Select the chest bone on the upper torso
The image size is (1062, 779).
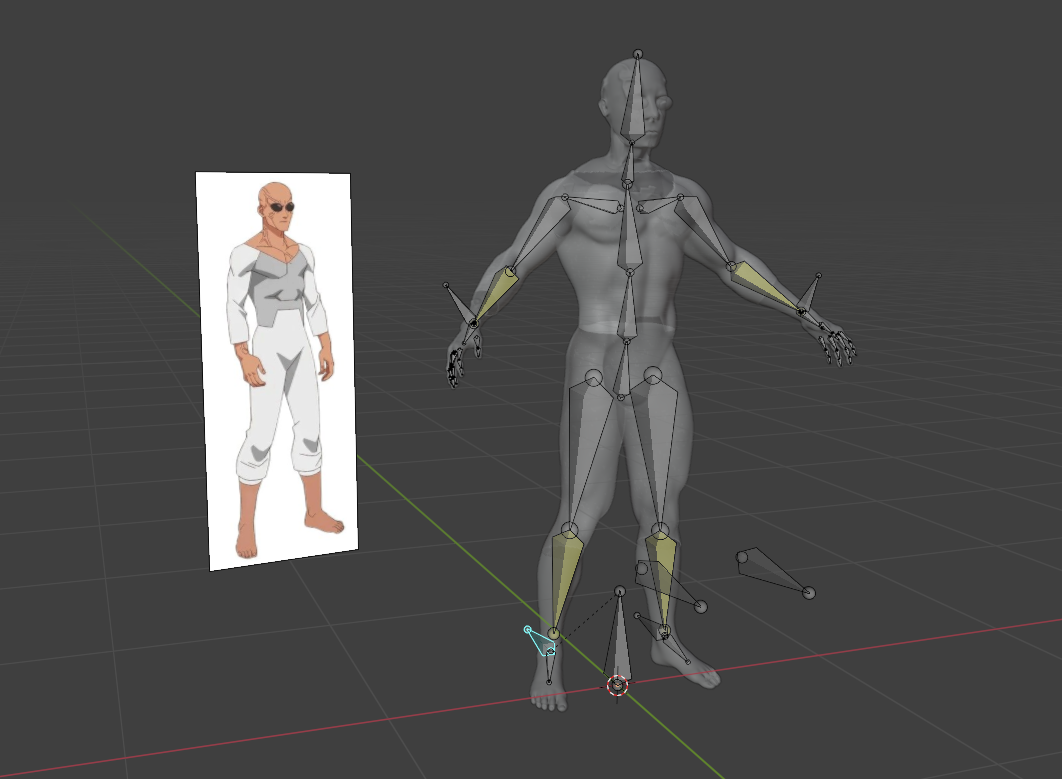click(629, 232)
